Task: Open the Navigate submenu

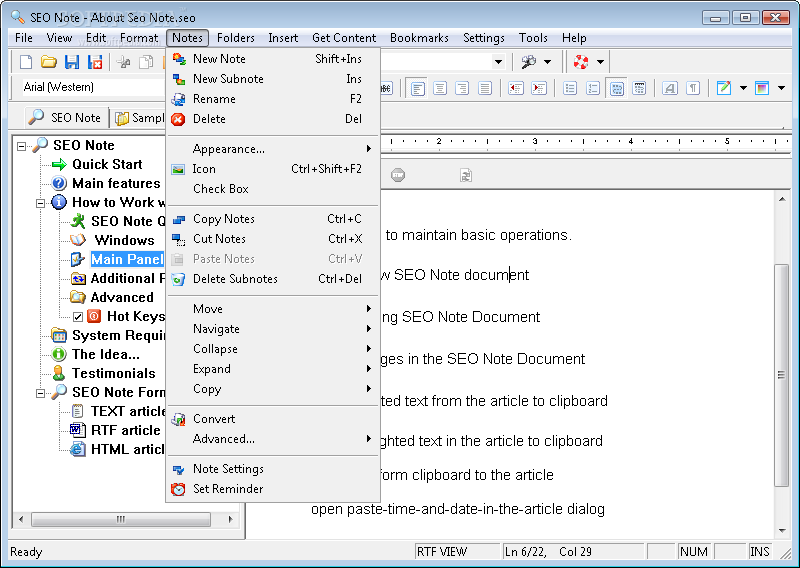Action: click(274, 329)
